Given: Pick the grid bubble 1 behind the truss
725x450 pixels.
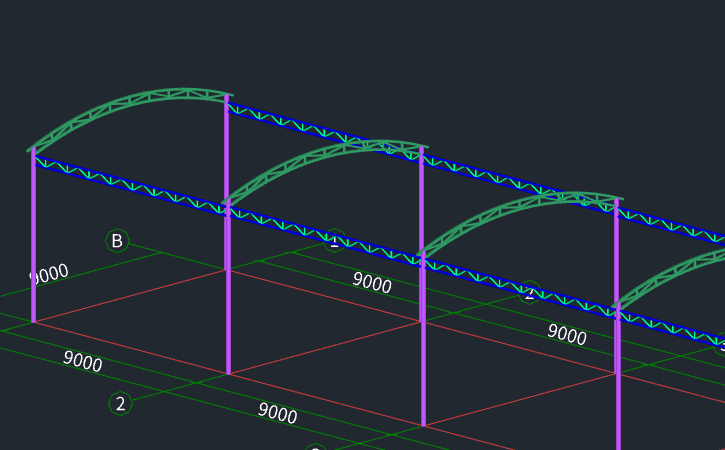Looking at the screenshot, I should point(335,240).
